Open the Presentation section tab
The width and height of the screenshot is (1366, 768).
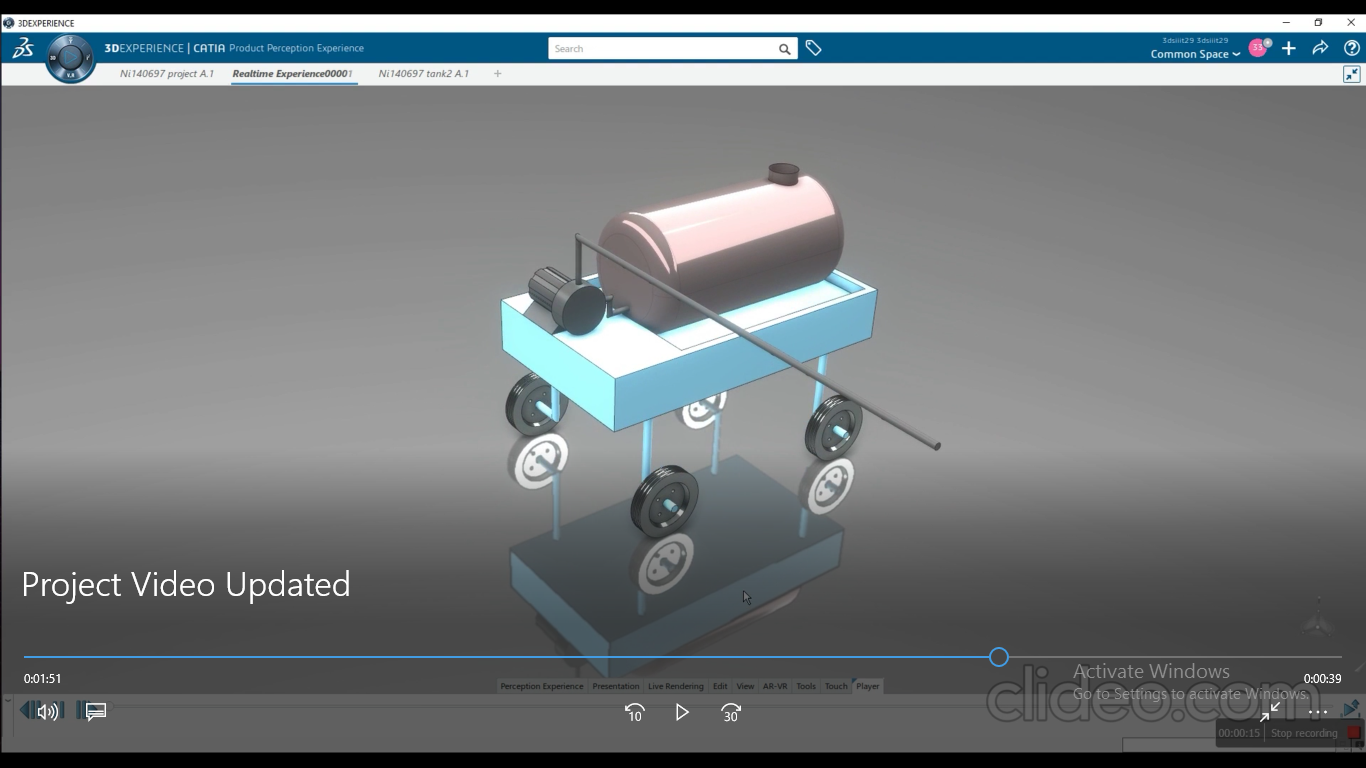point(616,686)
